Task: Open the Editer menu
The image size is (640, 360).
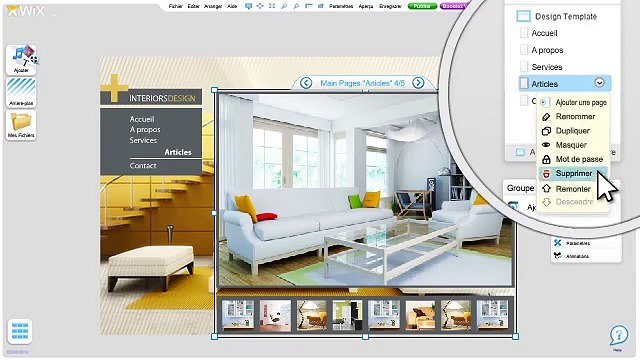Action: pyautogui.click(x=193, y=6)
